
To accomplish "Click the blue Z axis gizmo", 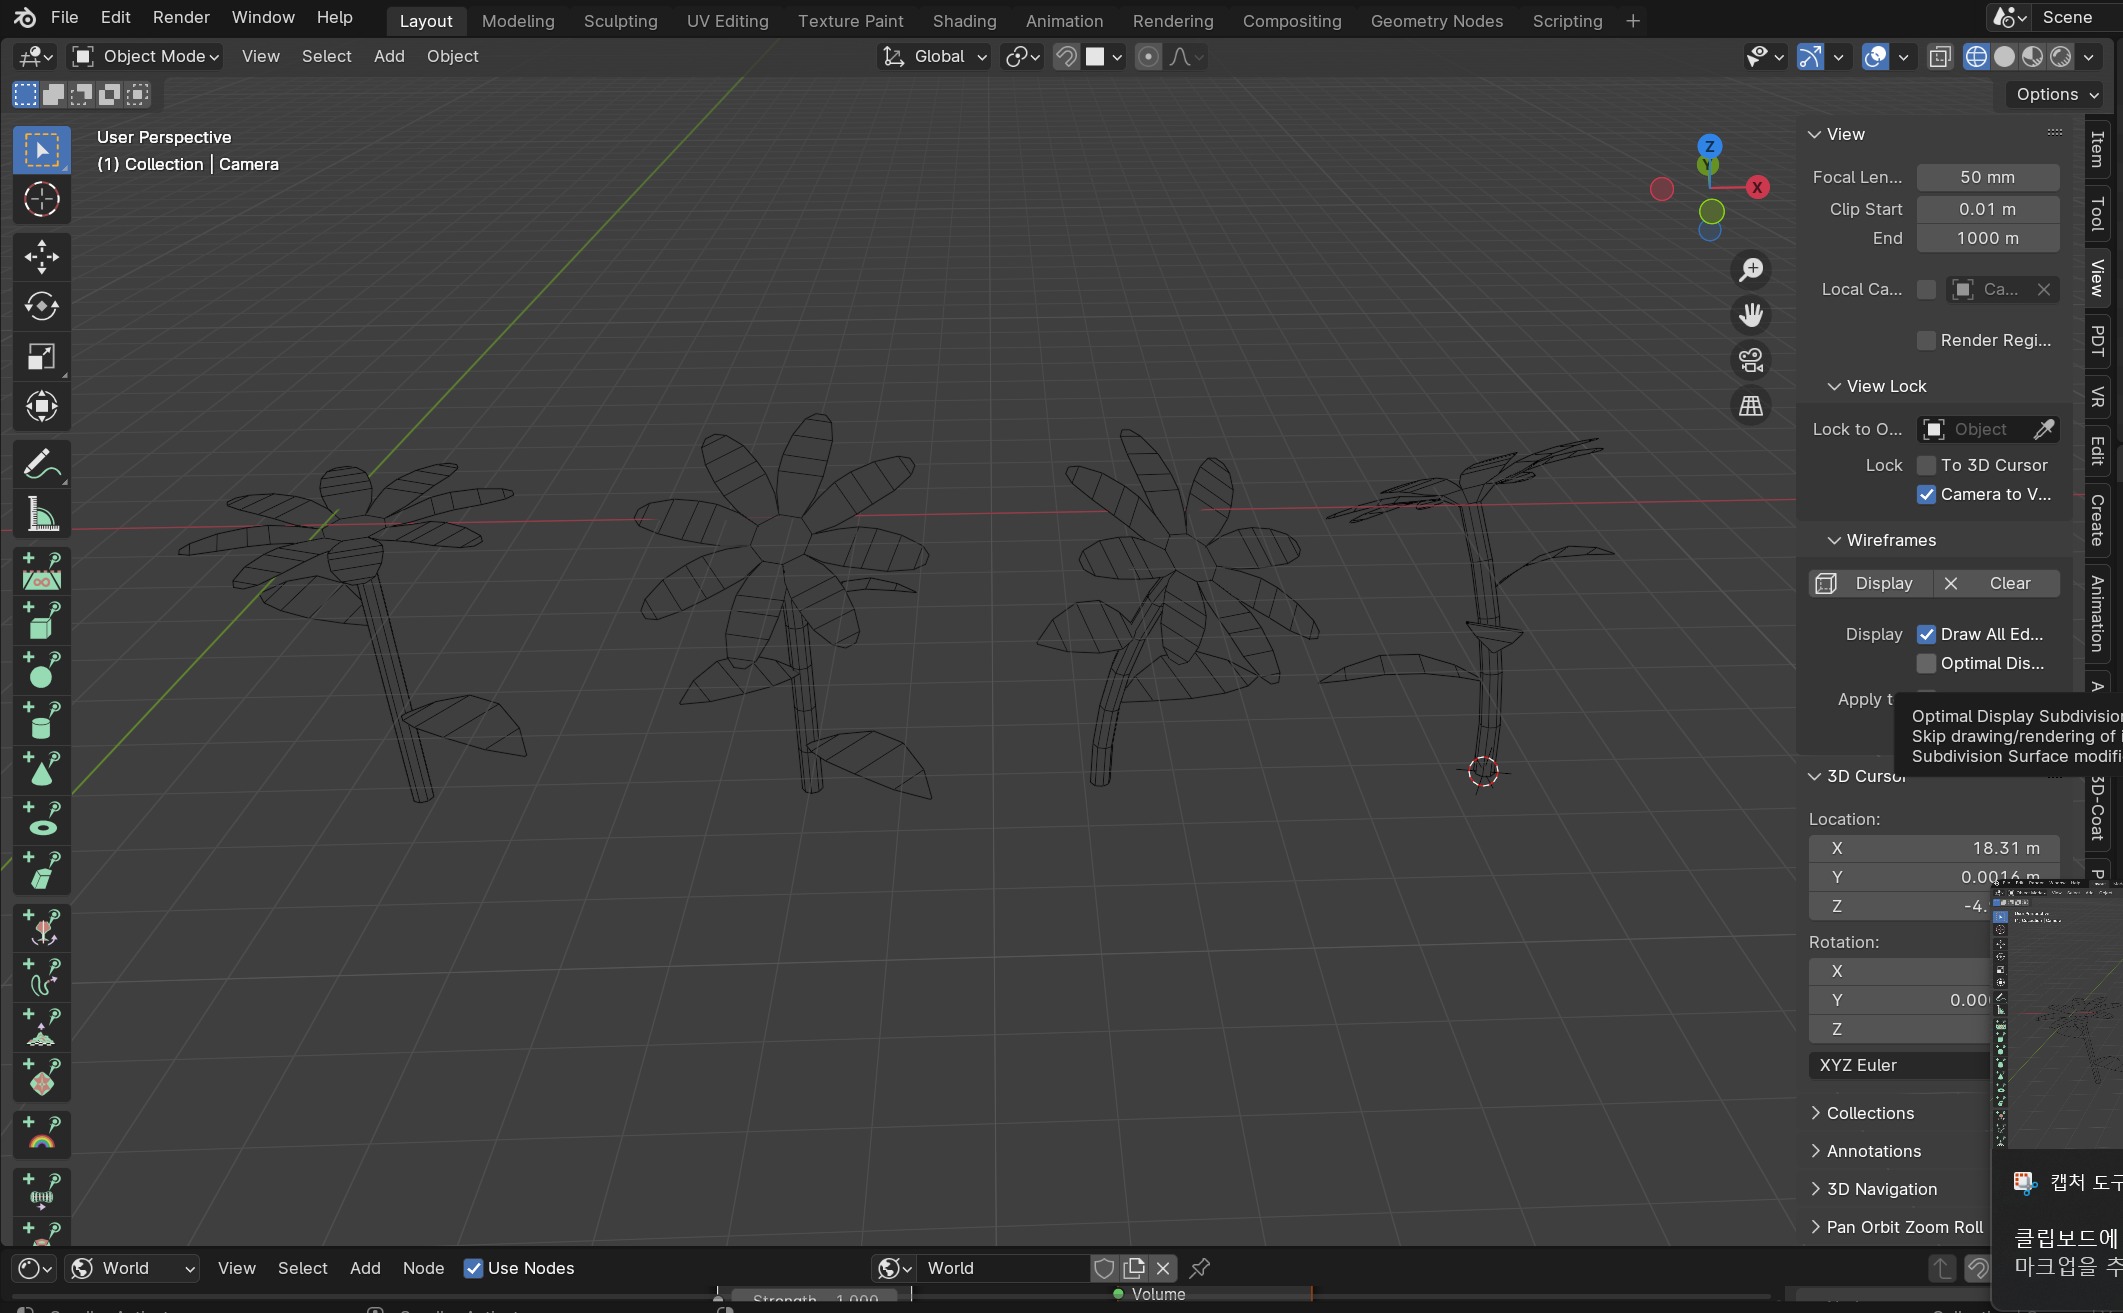I will point(1710,146).
